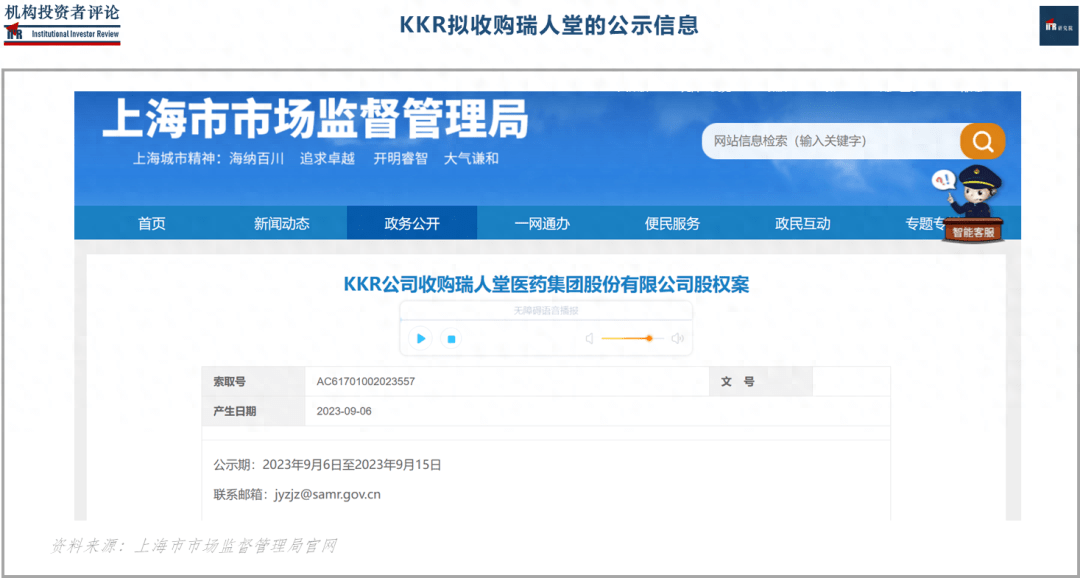Screen dimensions: 1080x578
Task: Select the 政务公开 navigation tab
Action: tap(412, 224)
